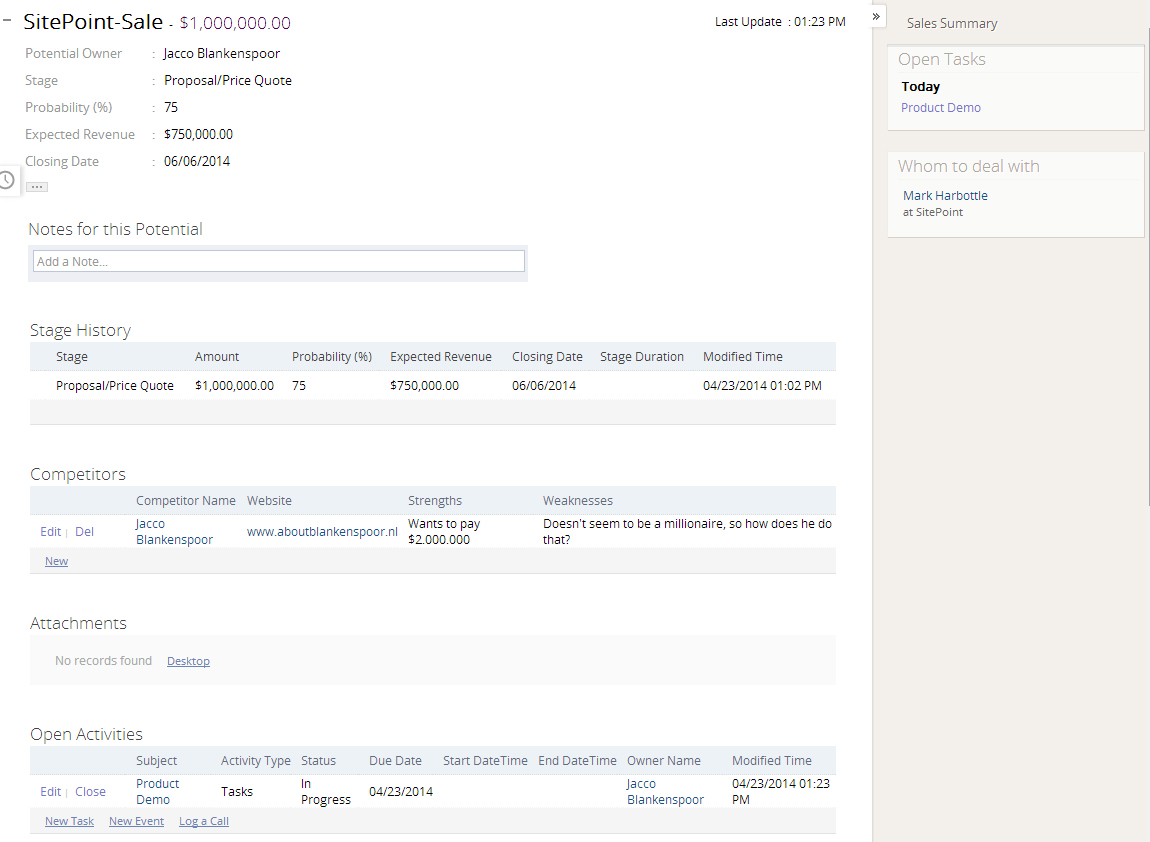This screenshot has height=842, width=1150.
Task: Click the SitePoint-Sale title
Action: (93, 22)
